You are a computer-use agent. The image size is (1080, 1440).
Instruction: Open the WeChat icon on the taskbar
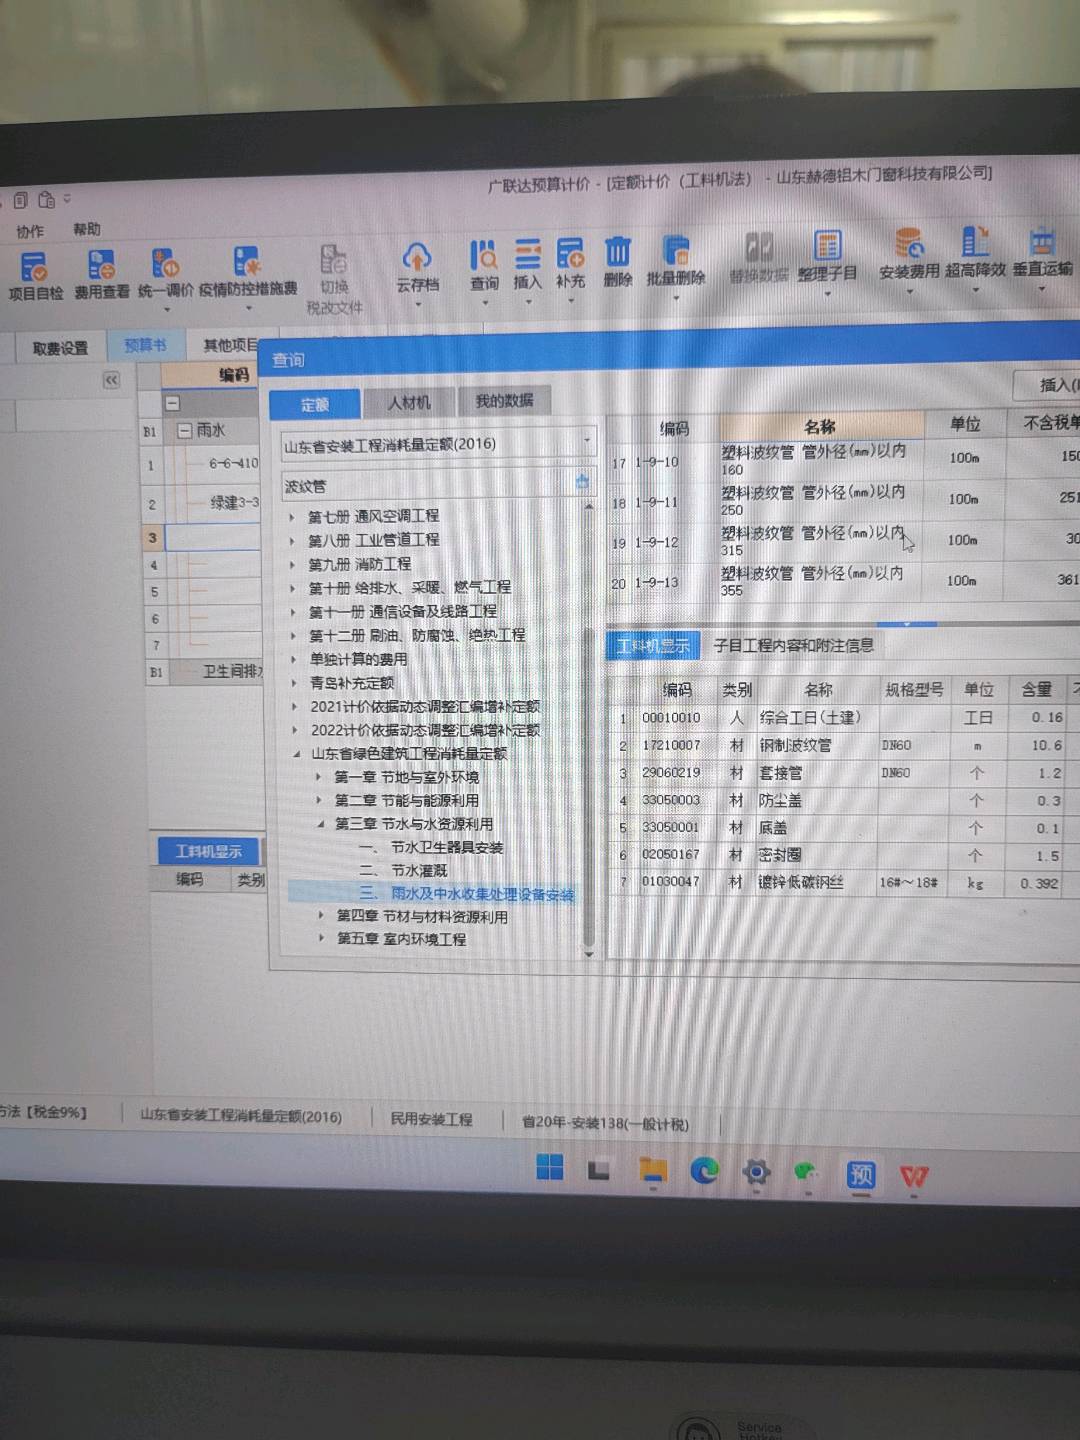coord(806,1172)
